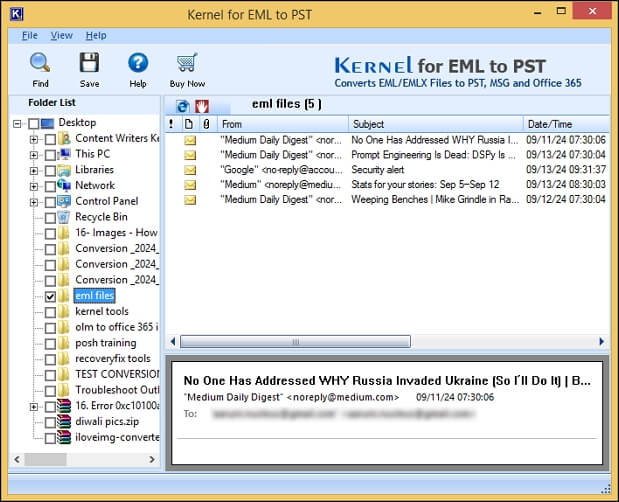Select the 'No One Has Addressed WHY Russia' email

point(388,140)
